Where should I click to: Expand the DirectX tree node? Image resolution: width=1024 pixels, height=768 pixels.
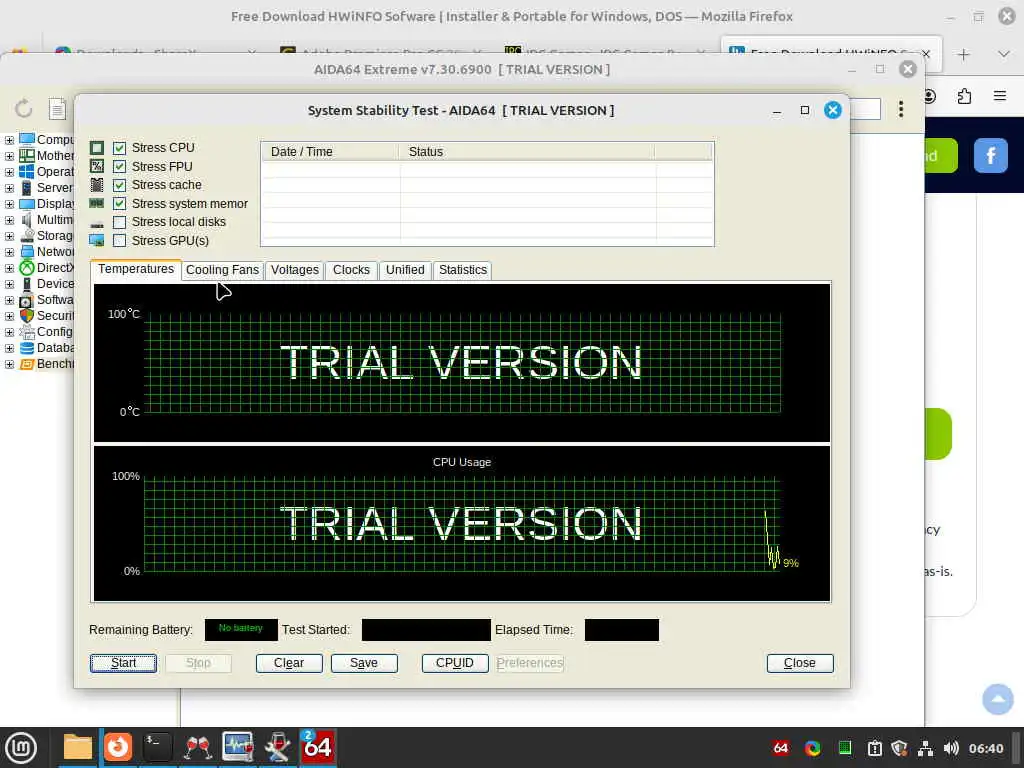point(9,268)
